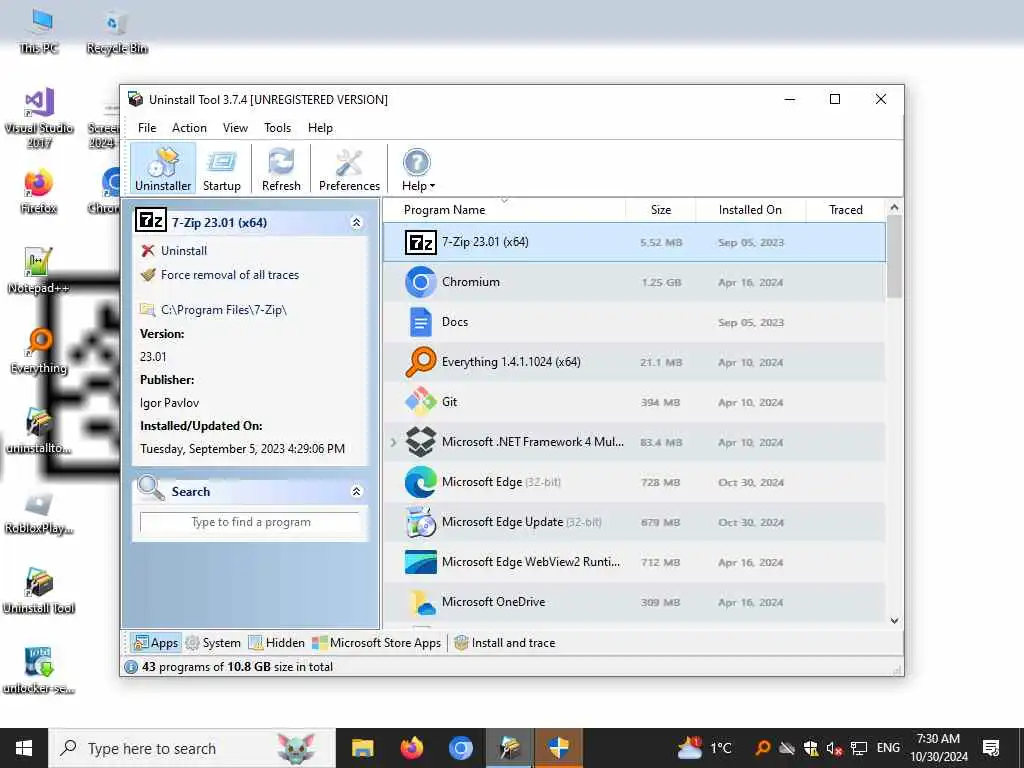The width and height of the screenshot is (1024, 768).
Task: Select the Everything 1.4.1.1024 icon
Action: click(421, 362)
